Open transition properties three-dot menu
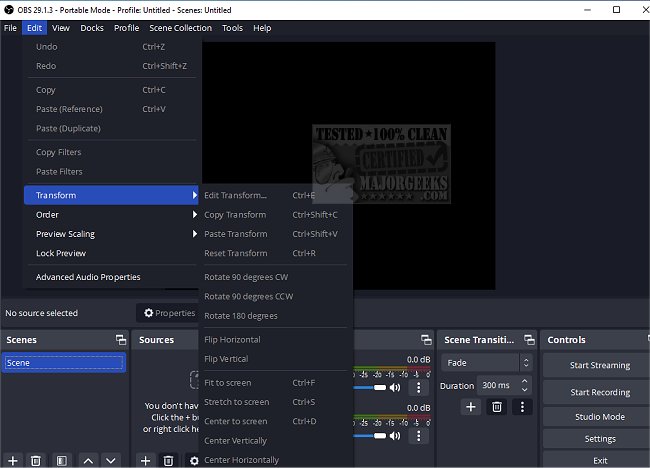 point(522,407)
